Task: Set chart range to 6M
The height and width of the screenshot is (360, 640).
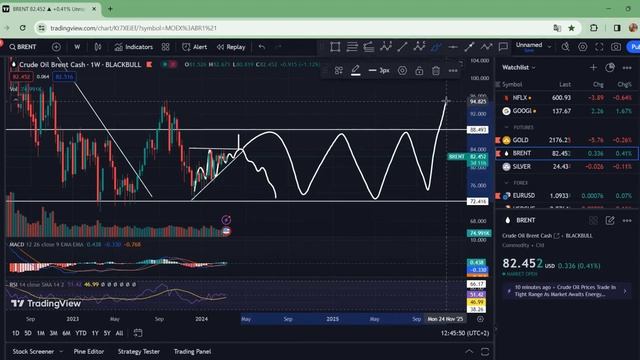Action: click(66, 333)
